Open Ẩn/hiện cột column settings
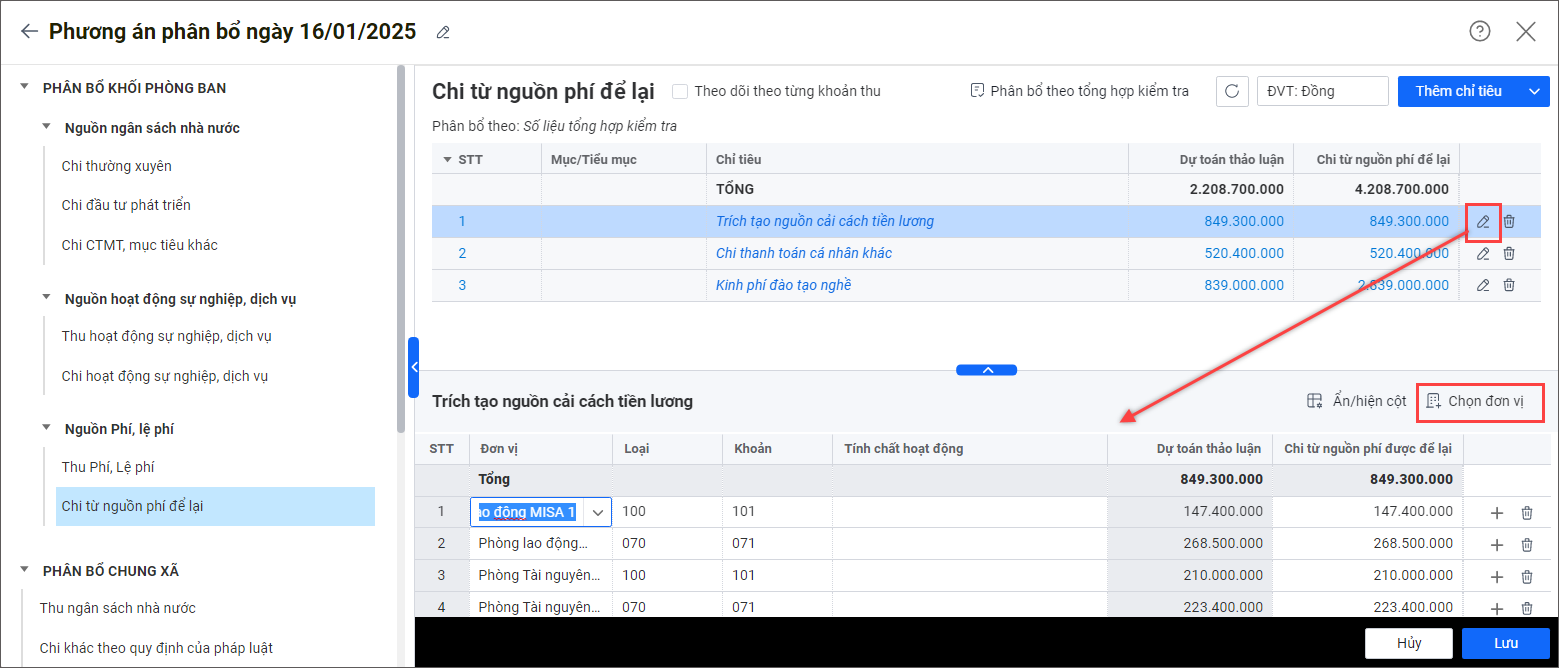The image size is (1559, 668). click(1357, 401)
